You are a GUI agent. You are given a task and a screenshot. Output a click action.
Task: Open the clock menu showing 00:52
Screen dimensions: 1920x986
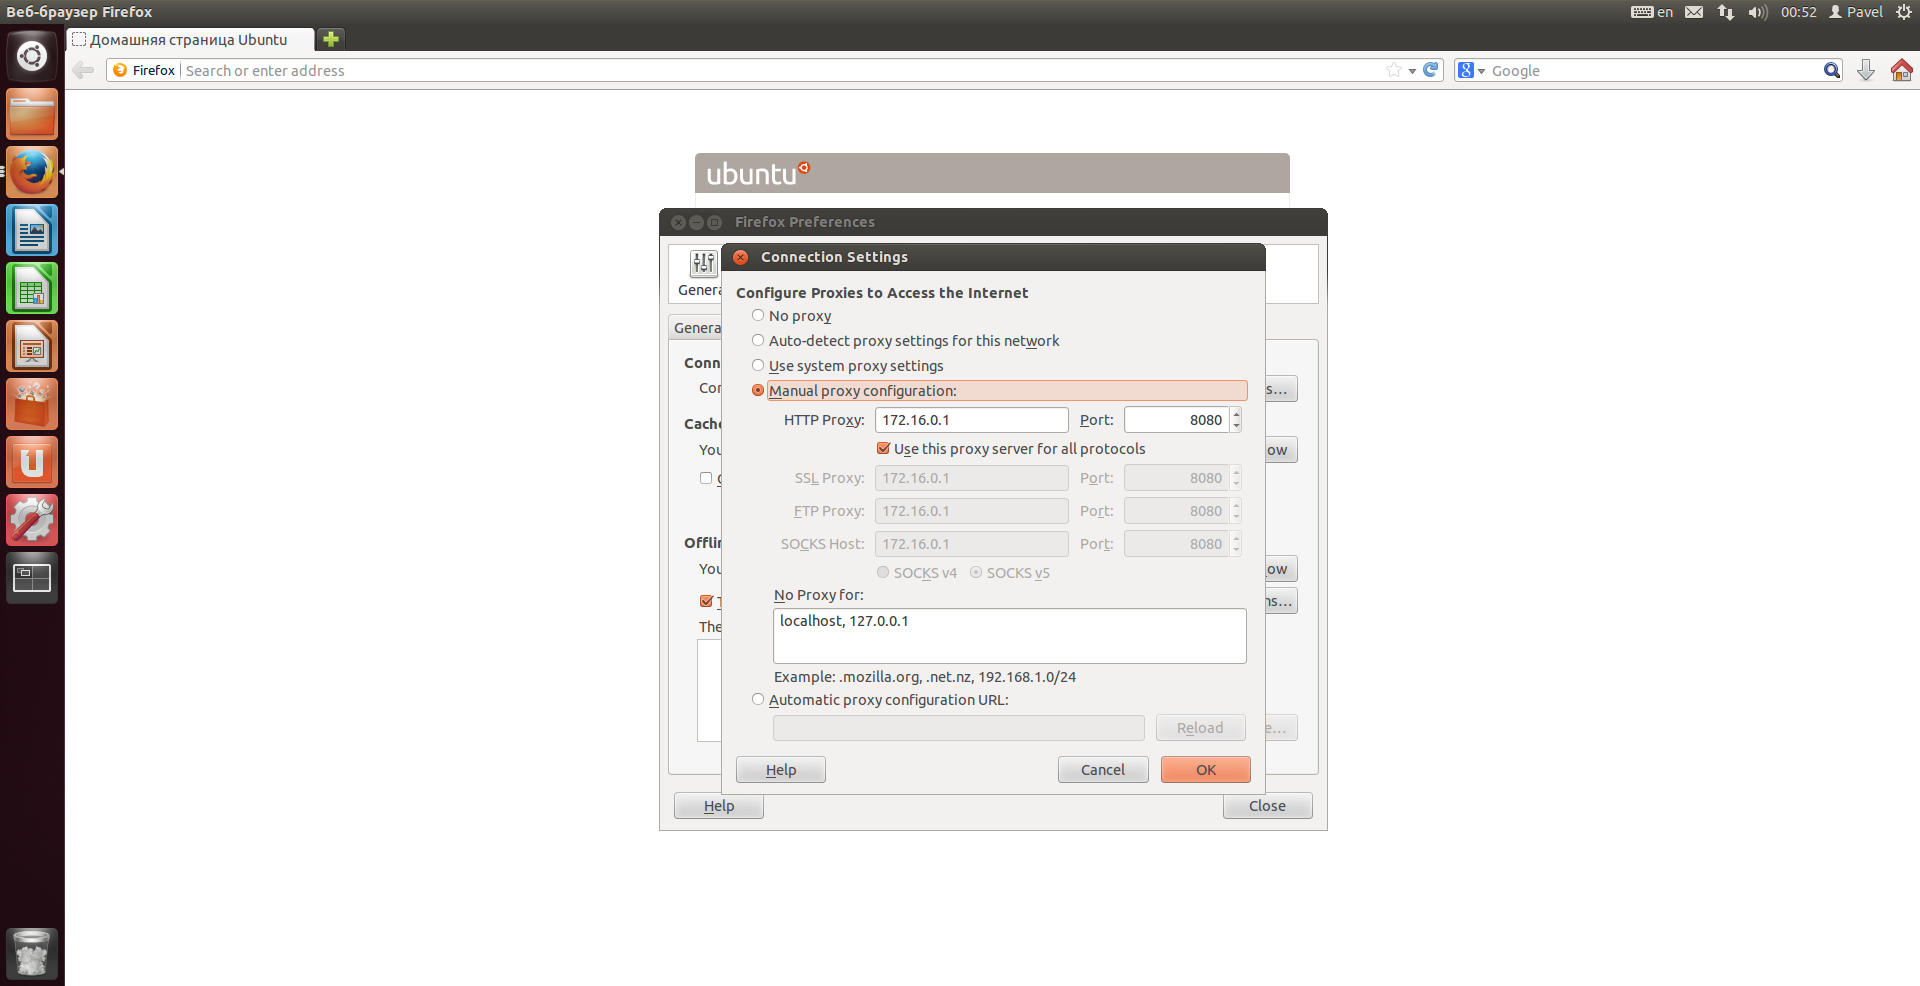pos(1798,12)
